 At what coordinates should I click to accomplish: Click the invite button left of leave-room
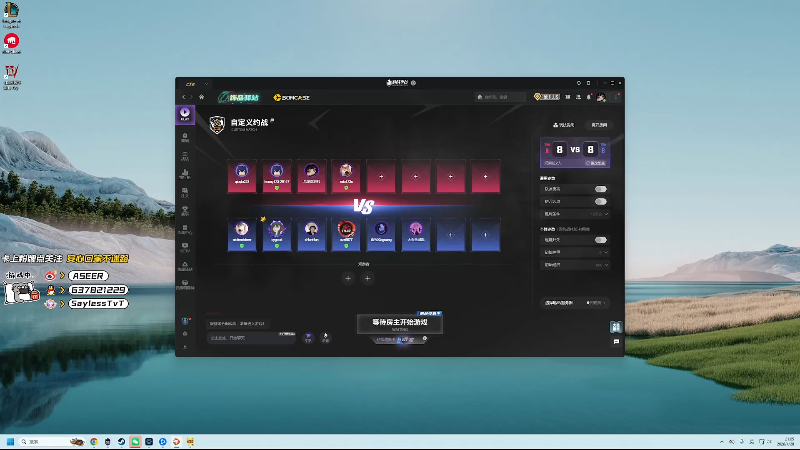tap(564, 125)
